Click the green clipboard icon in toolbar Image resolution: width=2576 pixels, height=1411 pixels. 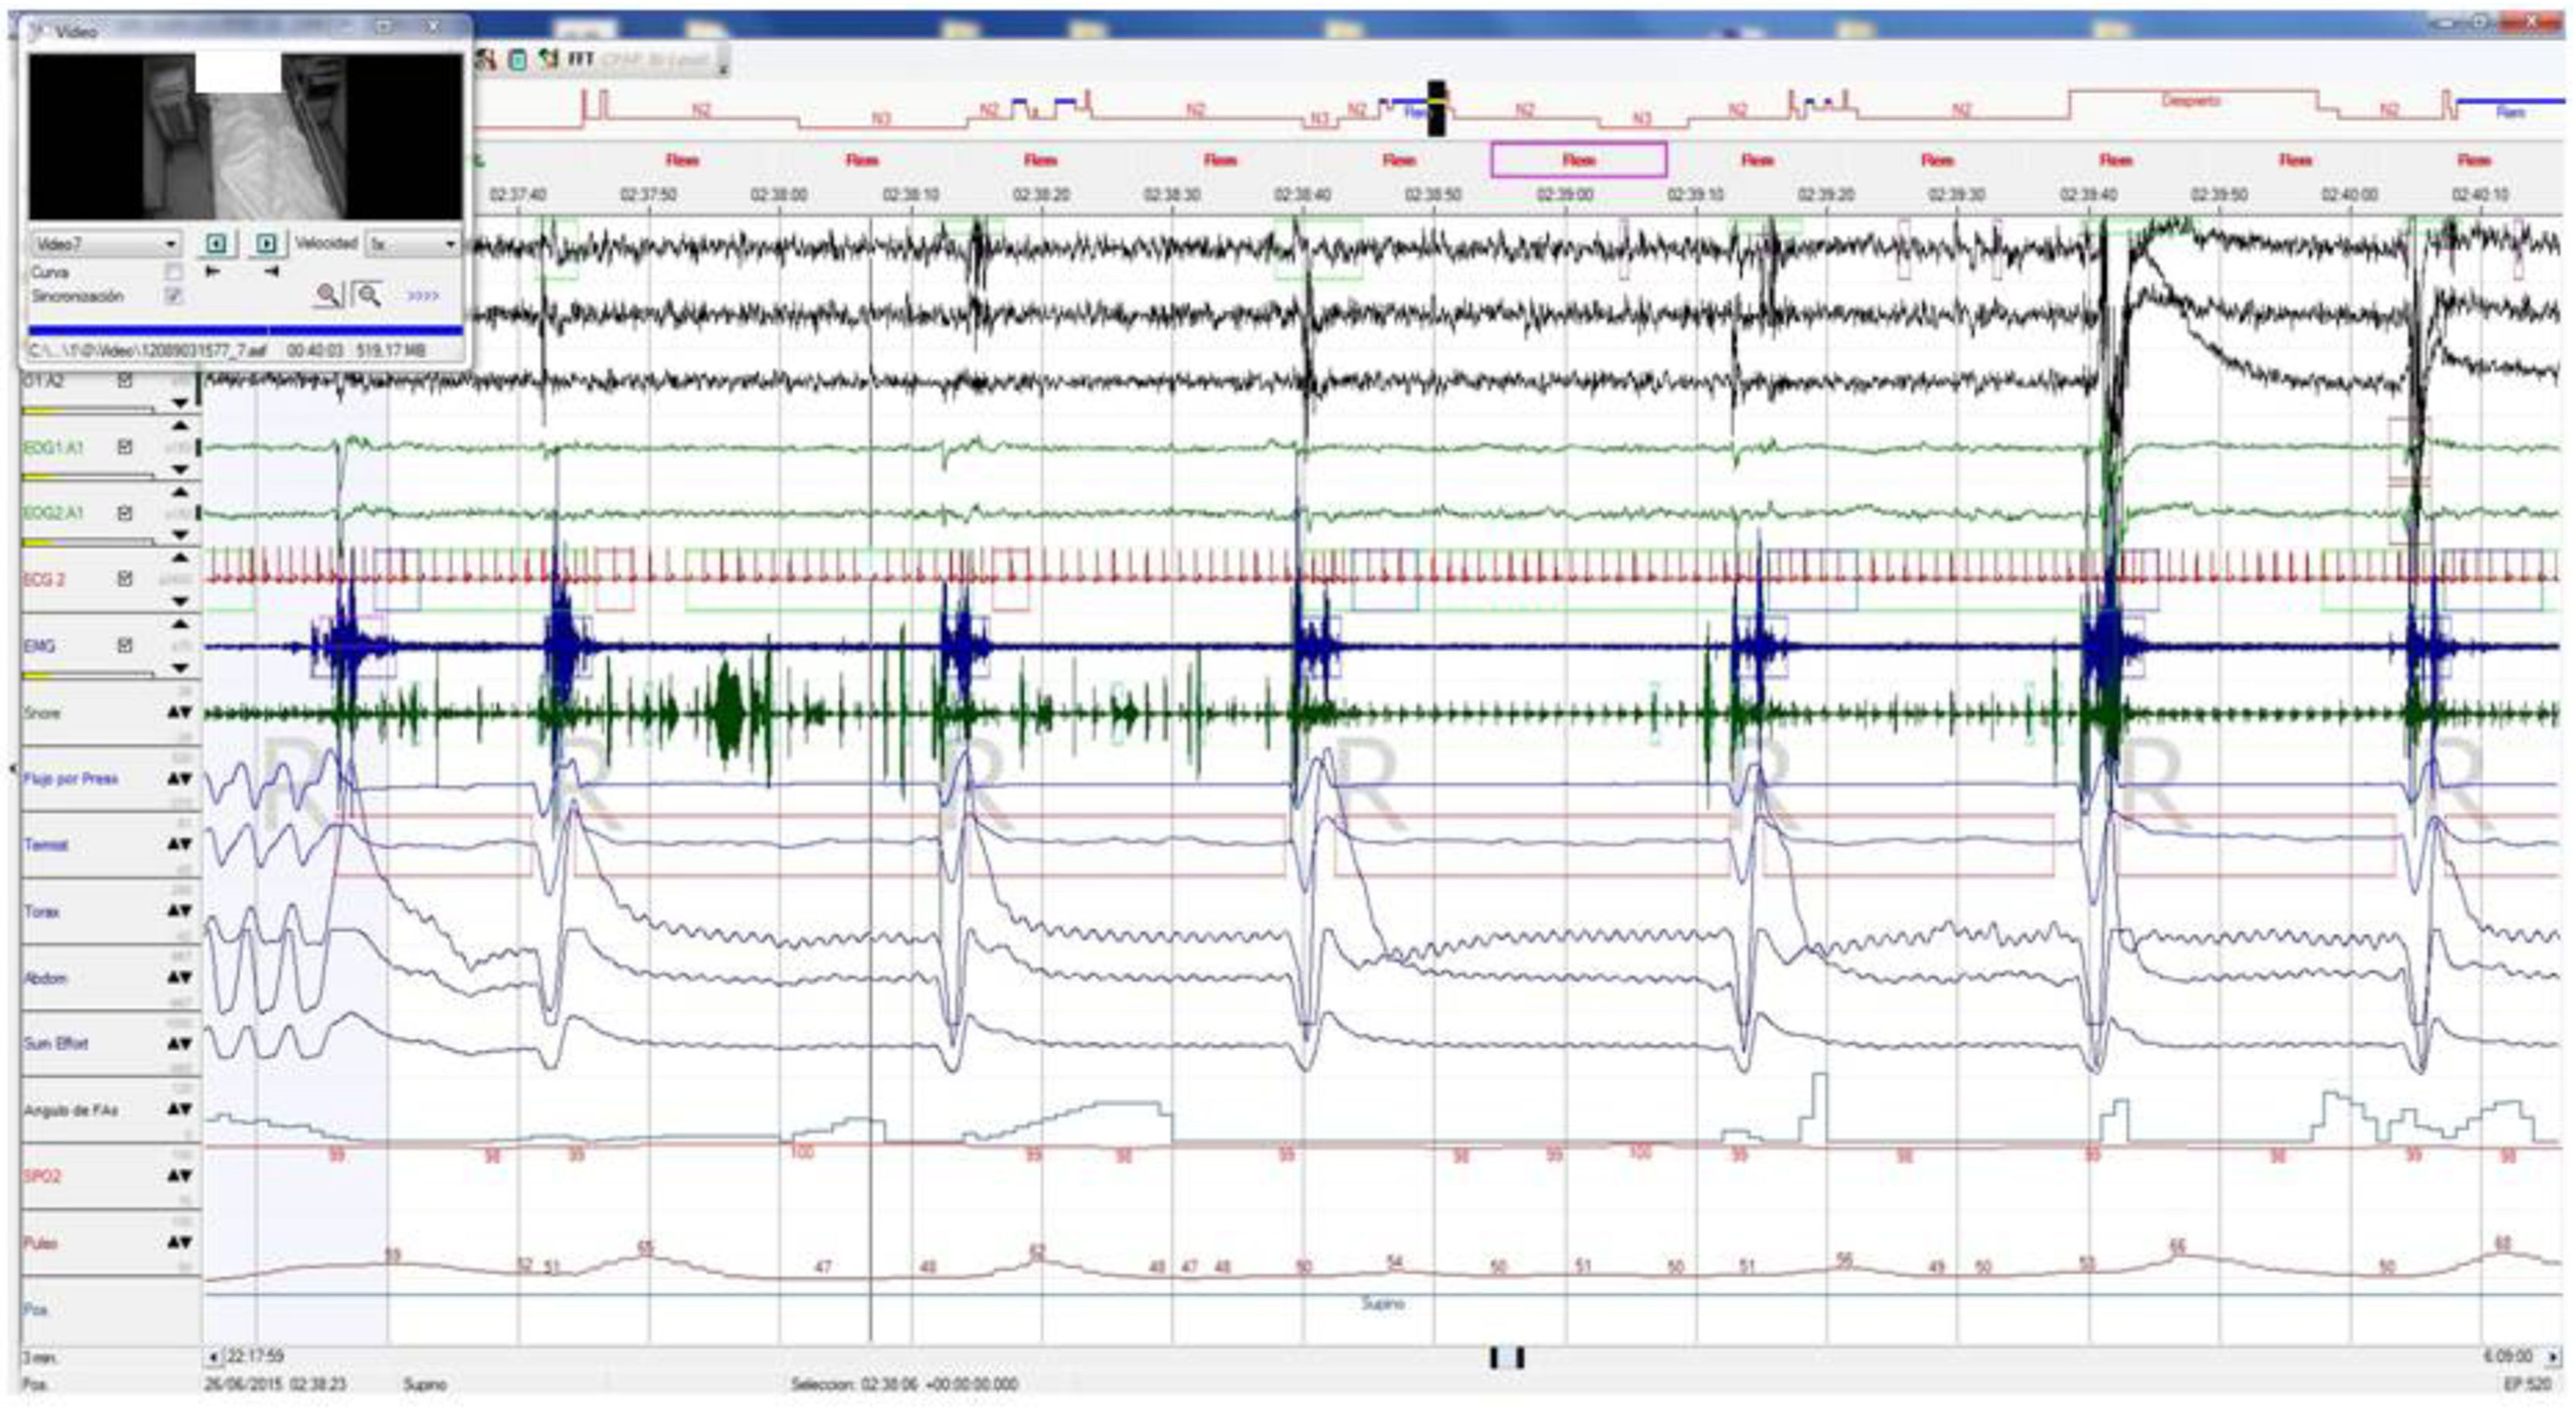(x=517, y=60)
